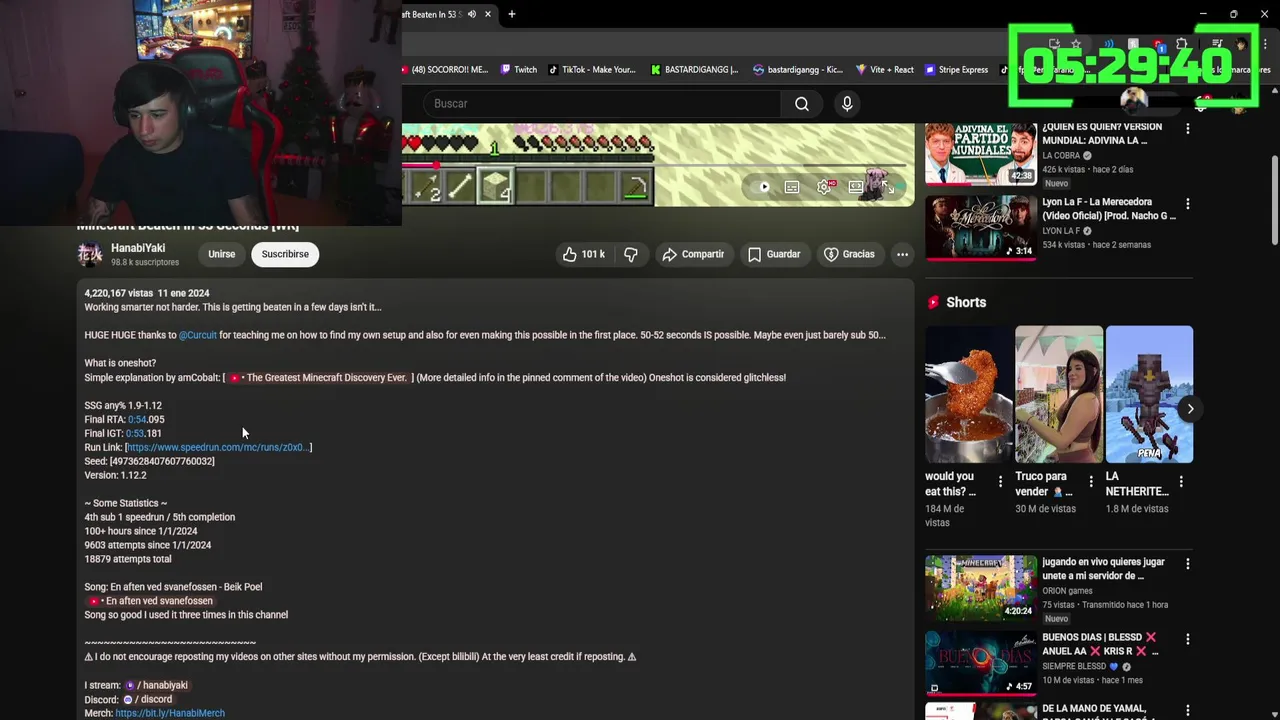Open Lyon La F La Merecedora thumbnail
The width and height of the screenshot is (1280, 720).
981,228
